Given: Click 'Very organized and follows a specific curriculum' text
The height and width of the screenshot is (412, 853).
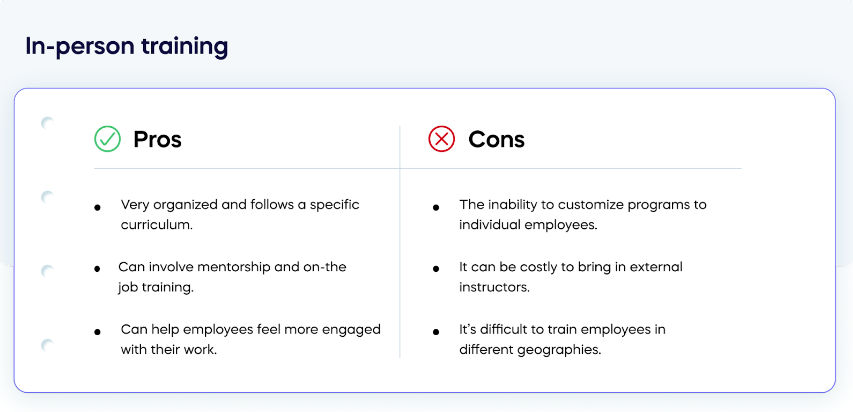Looking at the screenshot, I should point(239,215).
